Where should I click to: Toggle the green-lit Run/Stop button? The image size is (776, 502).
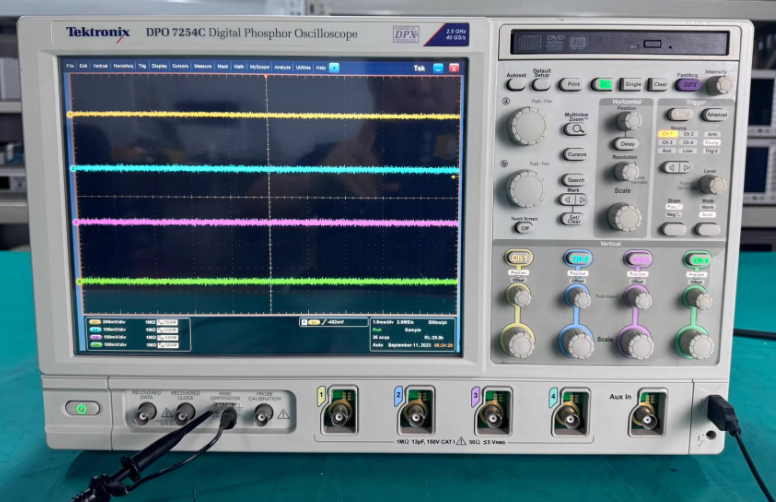pos(603,84)
